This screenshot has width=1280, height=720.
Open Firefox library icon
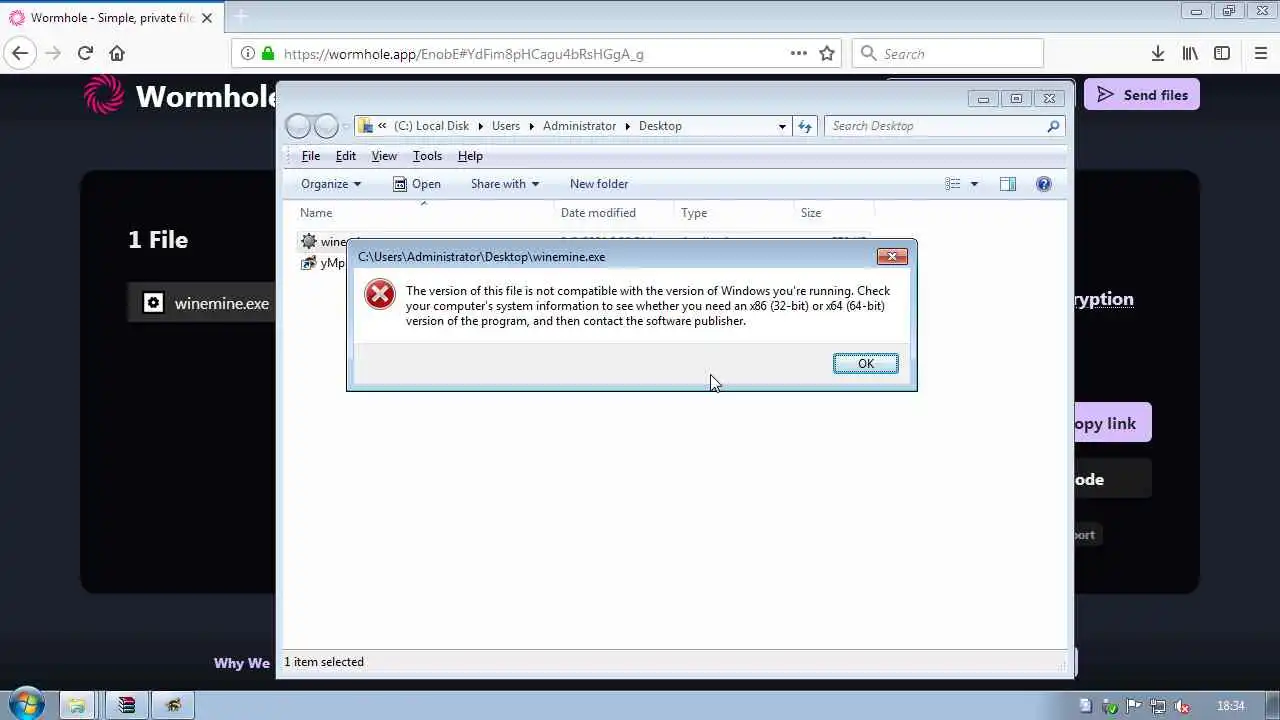click(x=1190, y=53)
